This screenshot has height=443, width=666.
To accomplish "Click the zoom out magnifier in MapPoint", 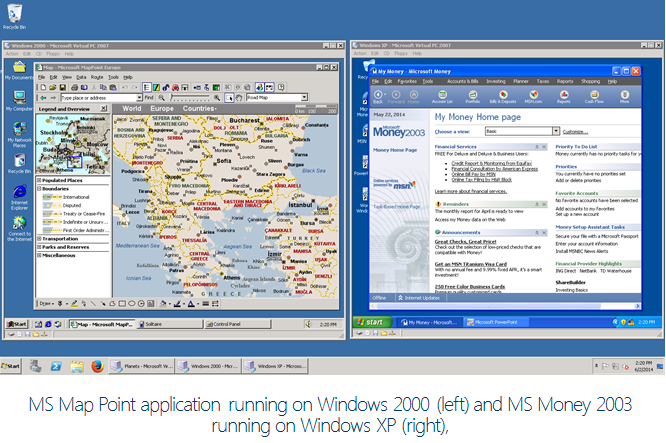I will [x=162, y=98].
